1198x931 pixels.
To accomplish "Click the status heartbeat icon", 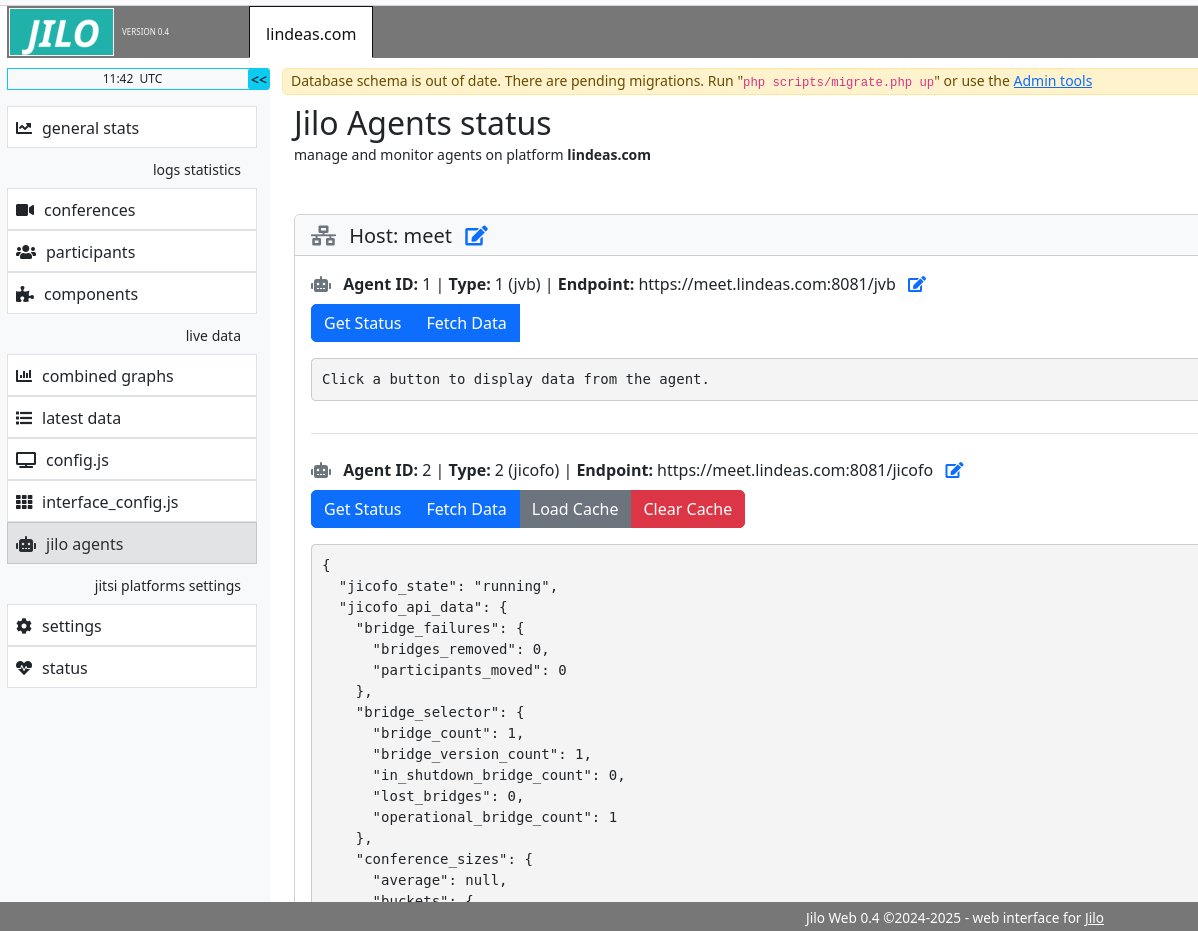I will (24, 668).
